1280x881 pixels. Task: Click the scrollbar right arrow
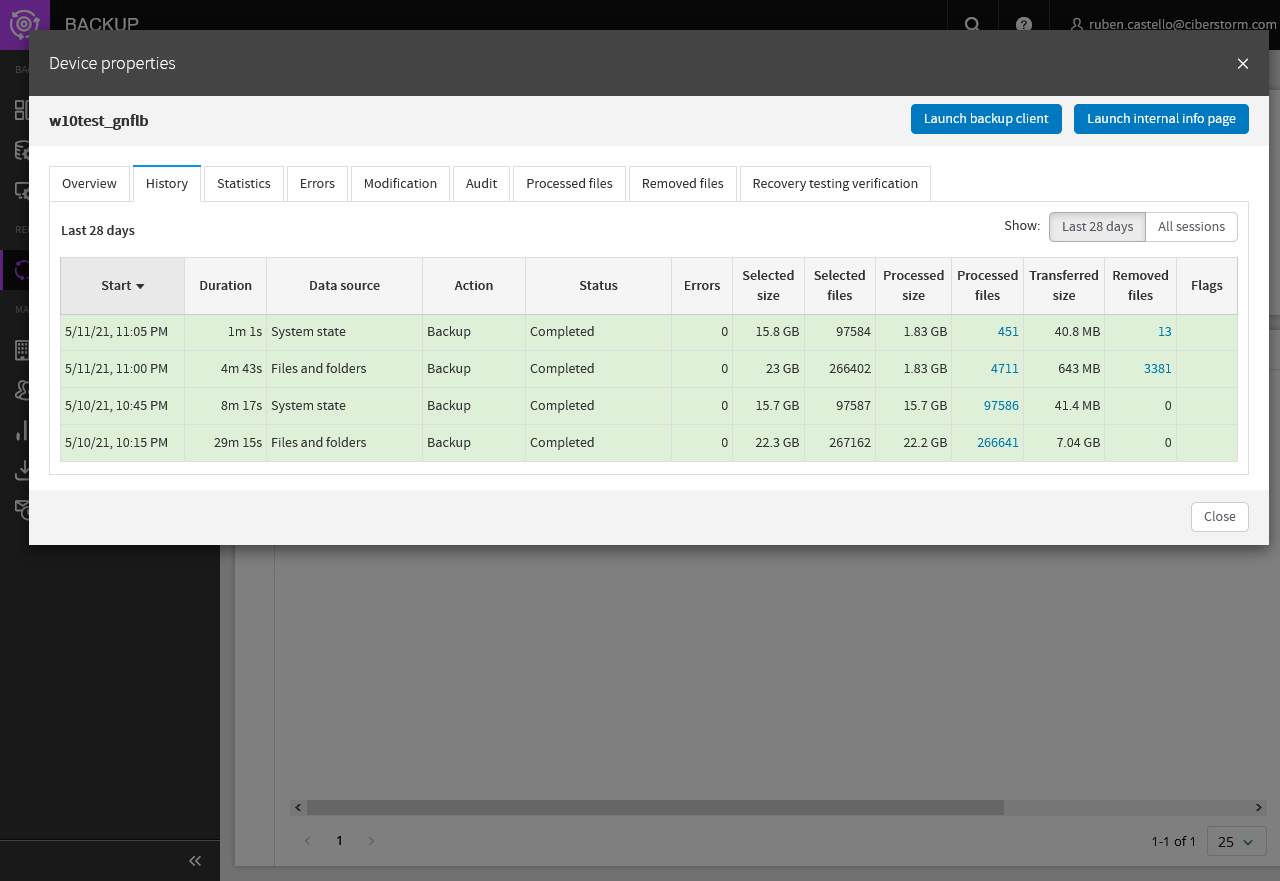click(x=1260, y=807)
